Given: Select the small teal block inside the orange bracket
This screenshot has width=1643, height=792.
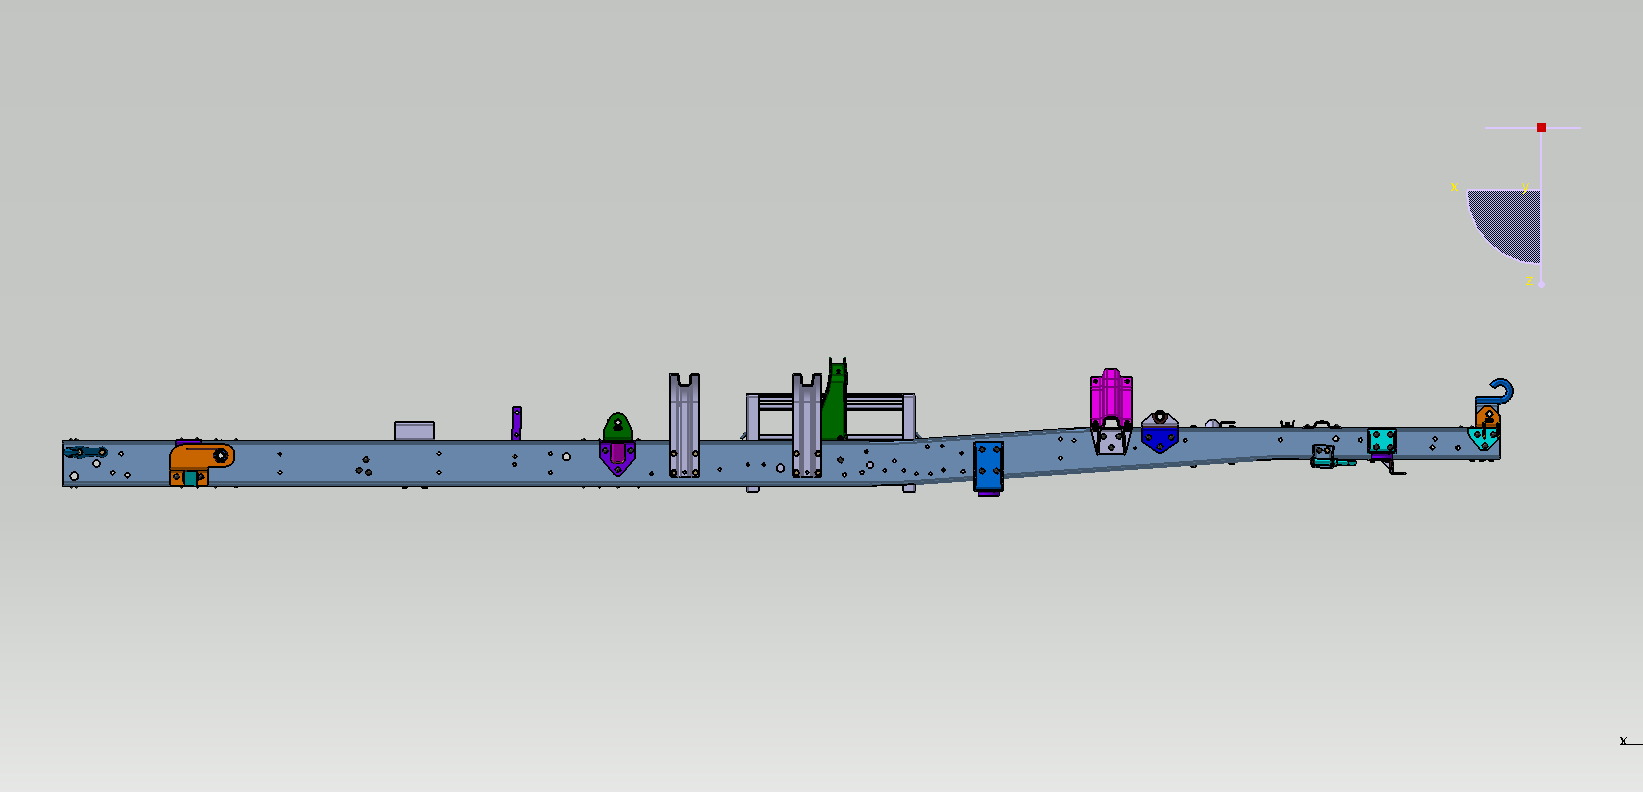Looking at the screenshot, I should coord(190,478).
